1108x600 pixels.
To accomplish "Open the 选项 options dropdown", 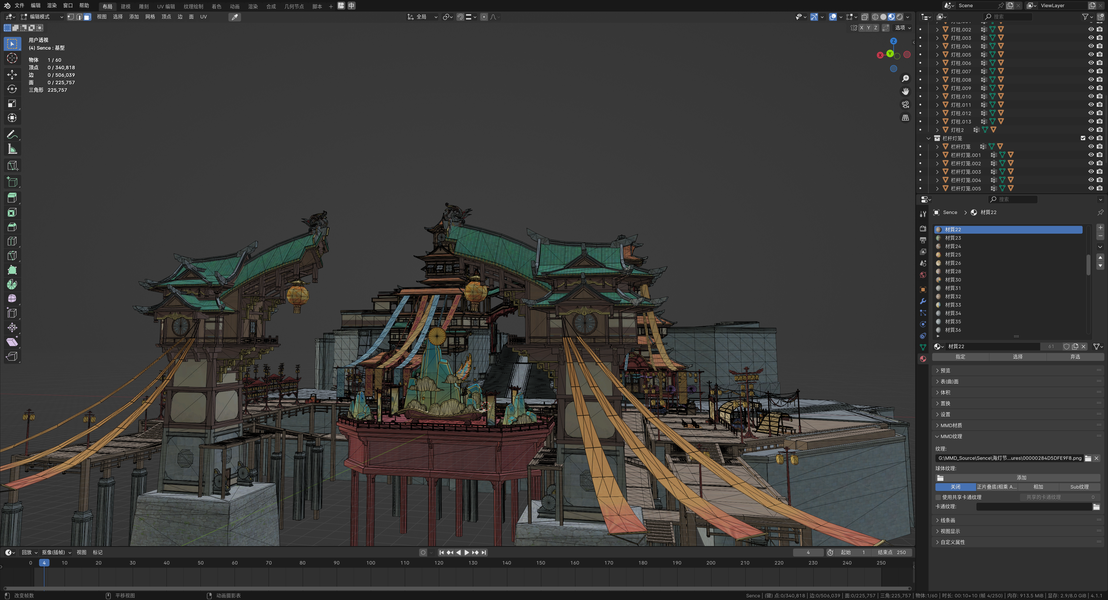I will tap(902, 28).
